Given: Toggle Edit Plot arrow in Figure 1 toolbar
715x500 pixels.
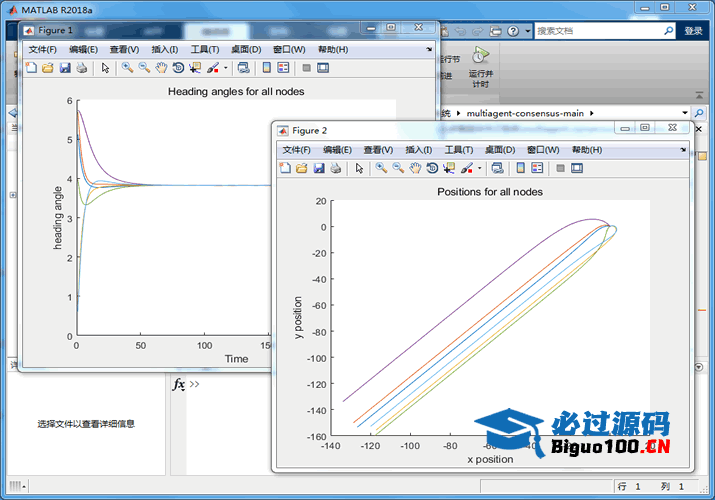Looking at the screenshot, I should [105, 68].
